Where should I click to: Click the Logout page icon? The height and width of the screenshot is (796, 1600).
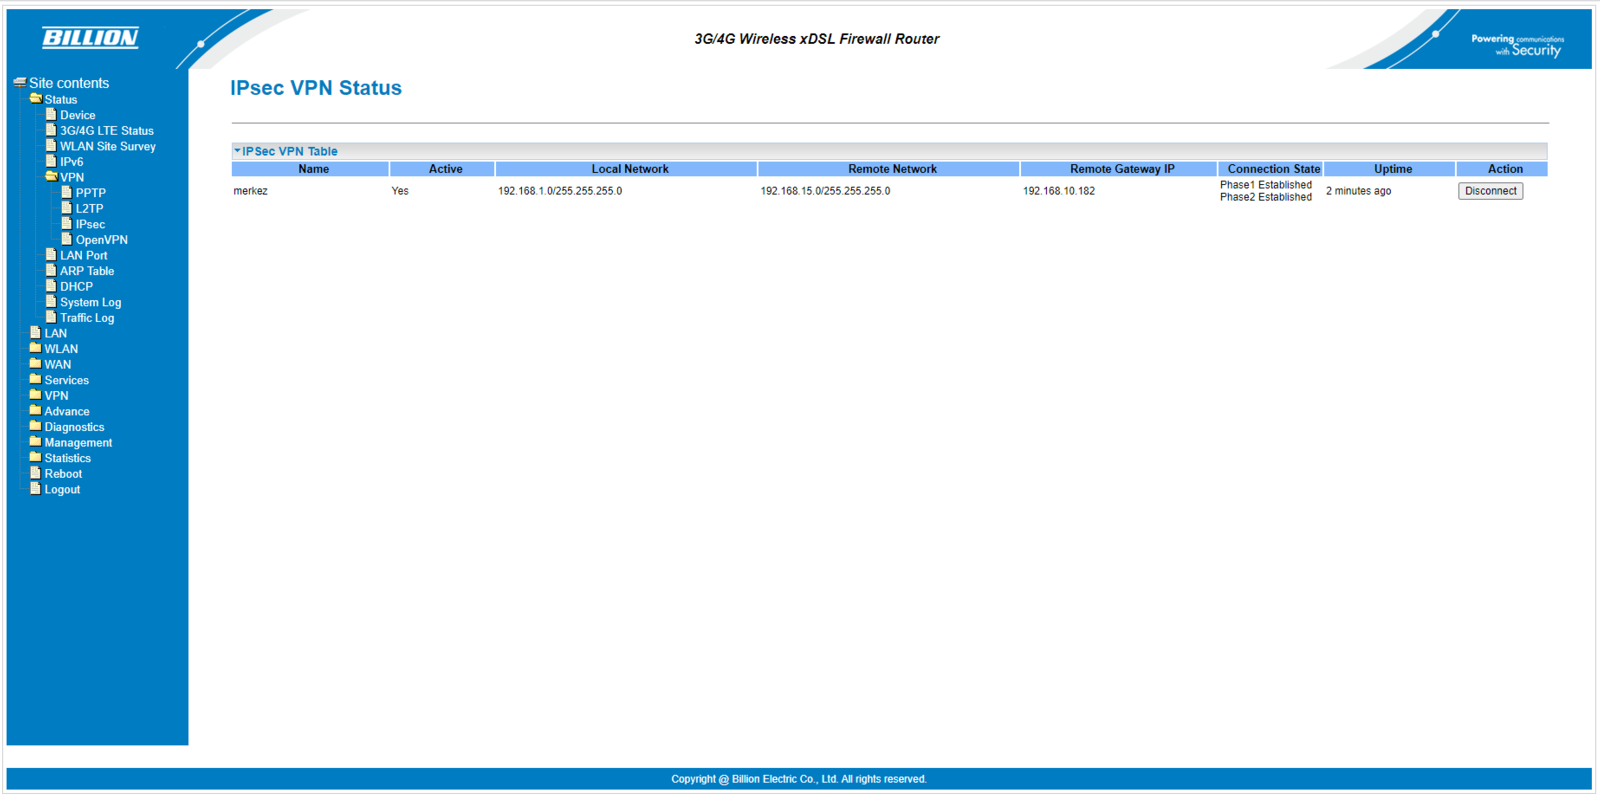(x=35, y=489)
